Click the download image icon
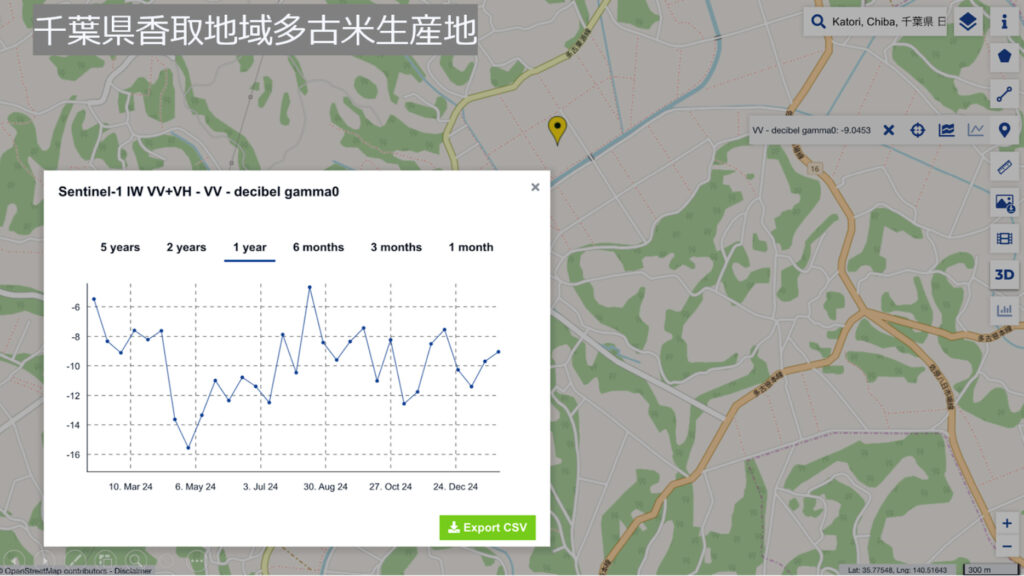 click(x=1005, y=203)
